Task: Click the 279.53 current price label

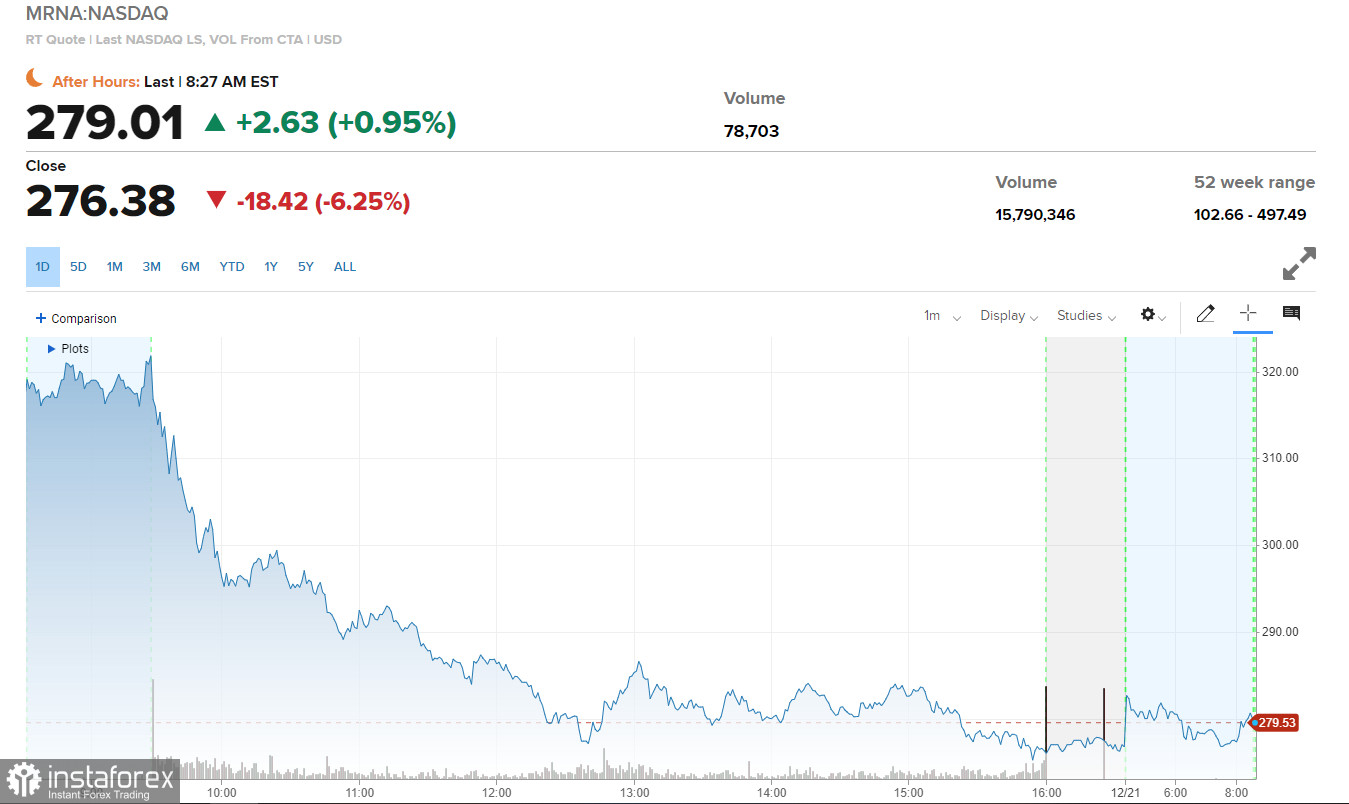Action: coord(1275,723)
